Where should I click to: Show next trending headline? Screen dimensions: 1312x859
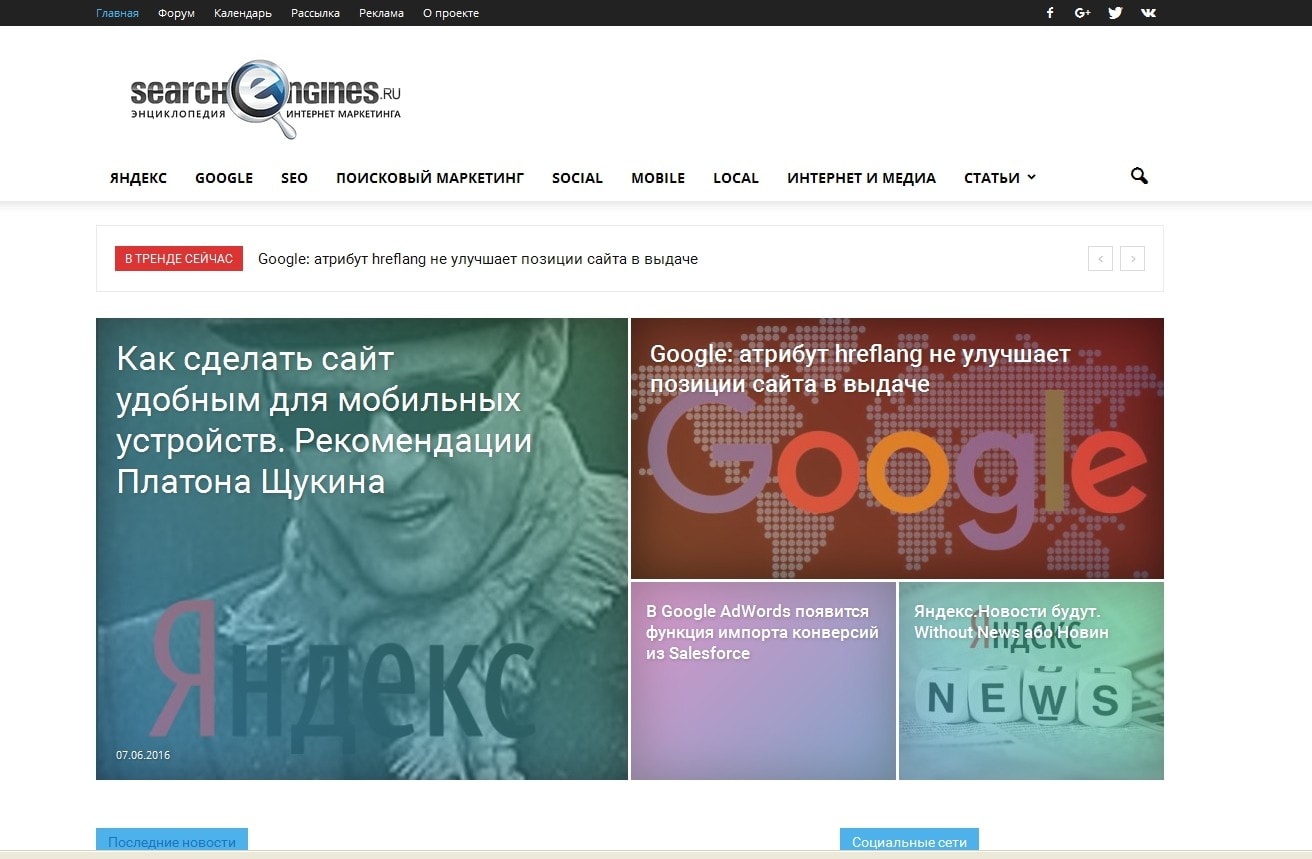[x=1132, y=259]
